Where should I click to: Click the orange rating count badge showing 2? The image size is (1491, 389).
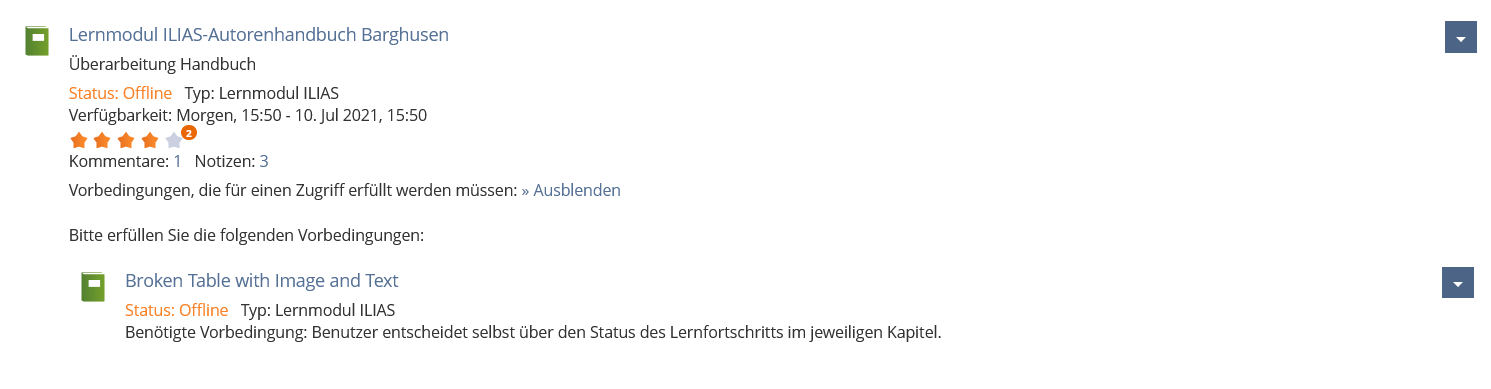tap(189, 132)
